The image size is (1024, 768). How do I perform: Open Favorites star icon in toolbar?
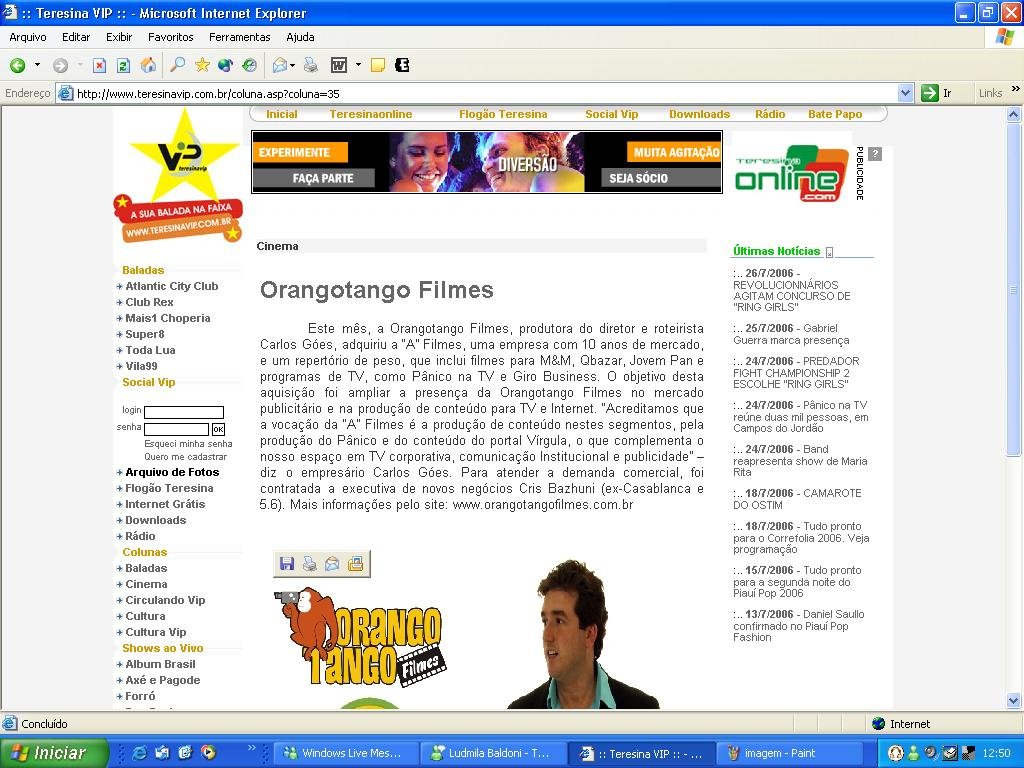coord(202,65)
